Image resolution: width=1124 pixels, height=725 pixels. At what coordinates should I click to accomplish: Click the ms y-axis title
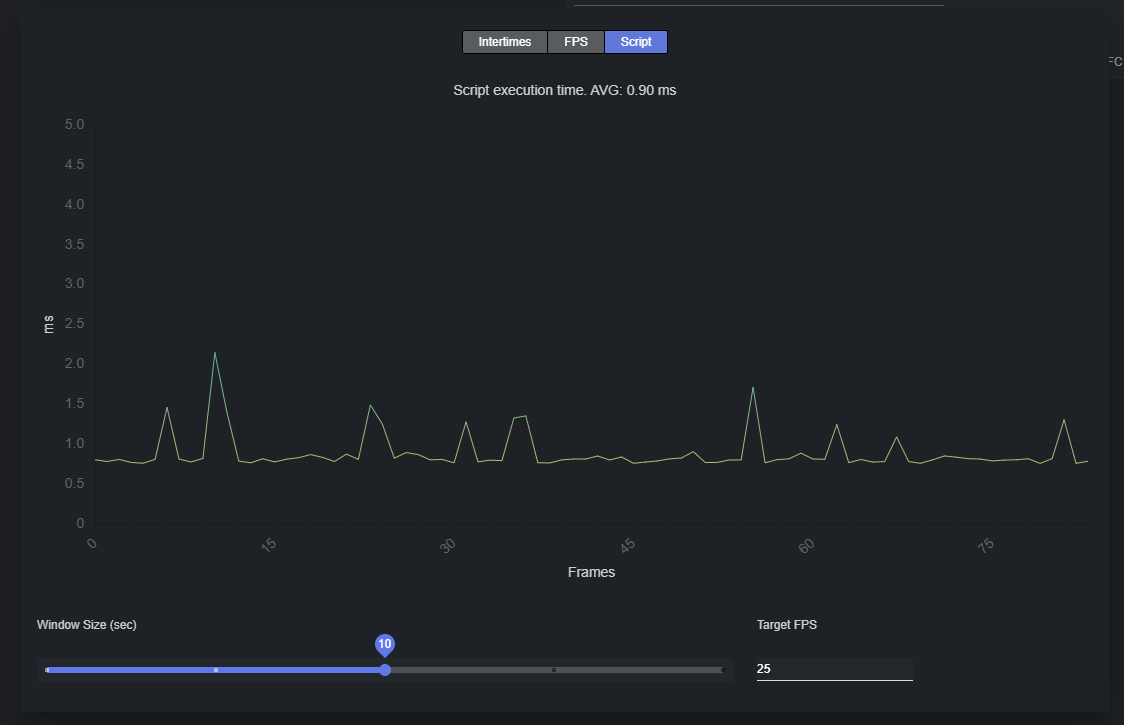pyautogui.click(x=48, y=323)
